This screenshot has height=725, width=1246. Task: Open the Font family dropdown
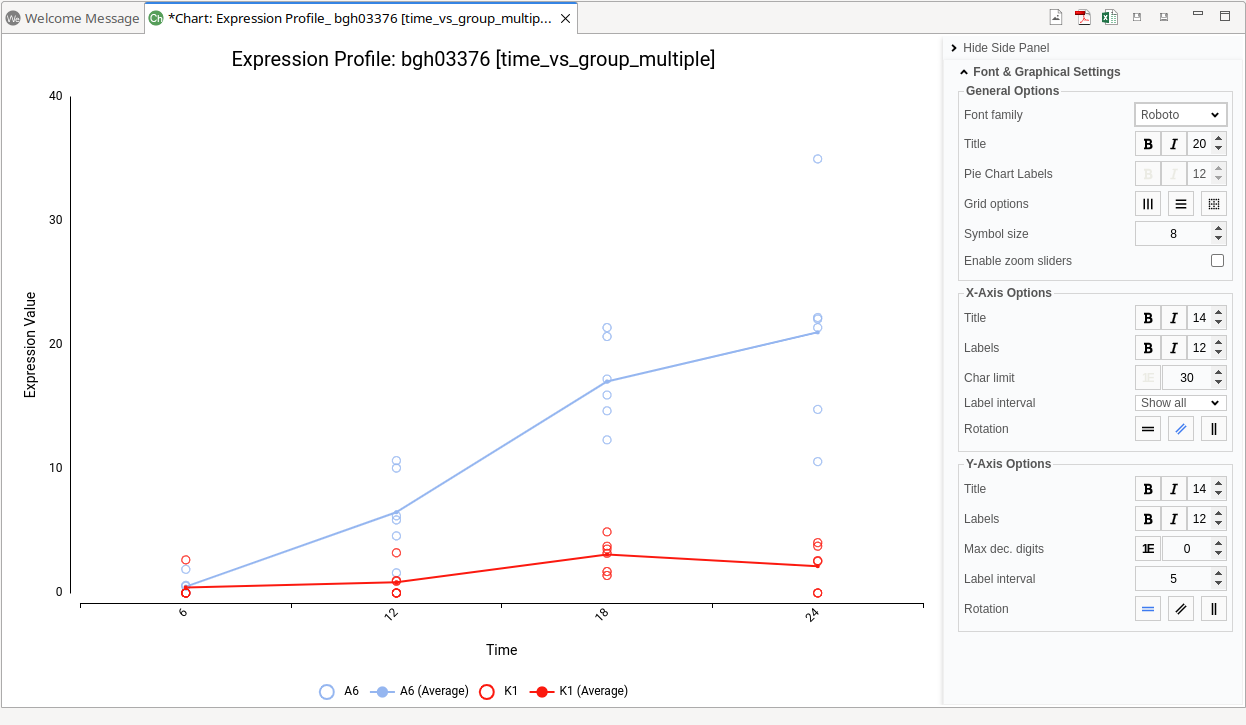point(1180,115)
